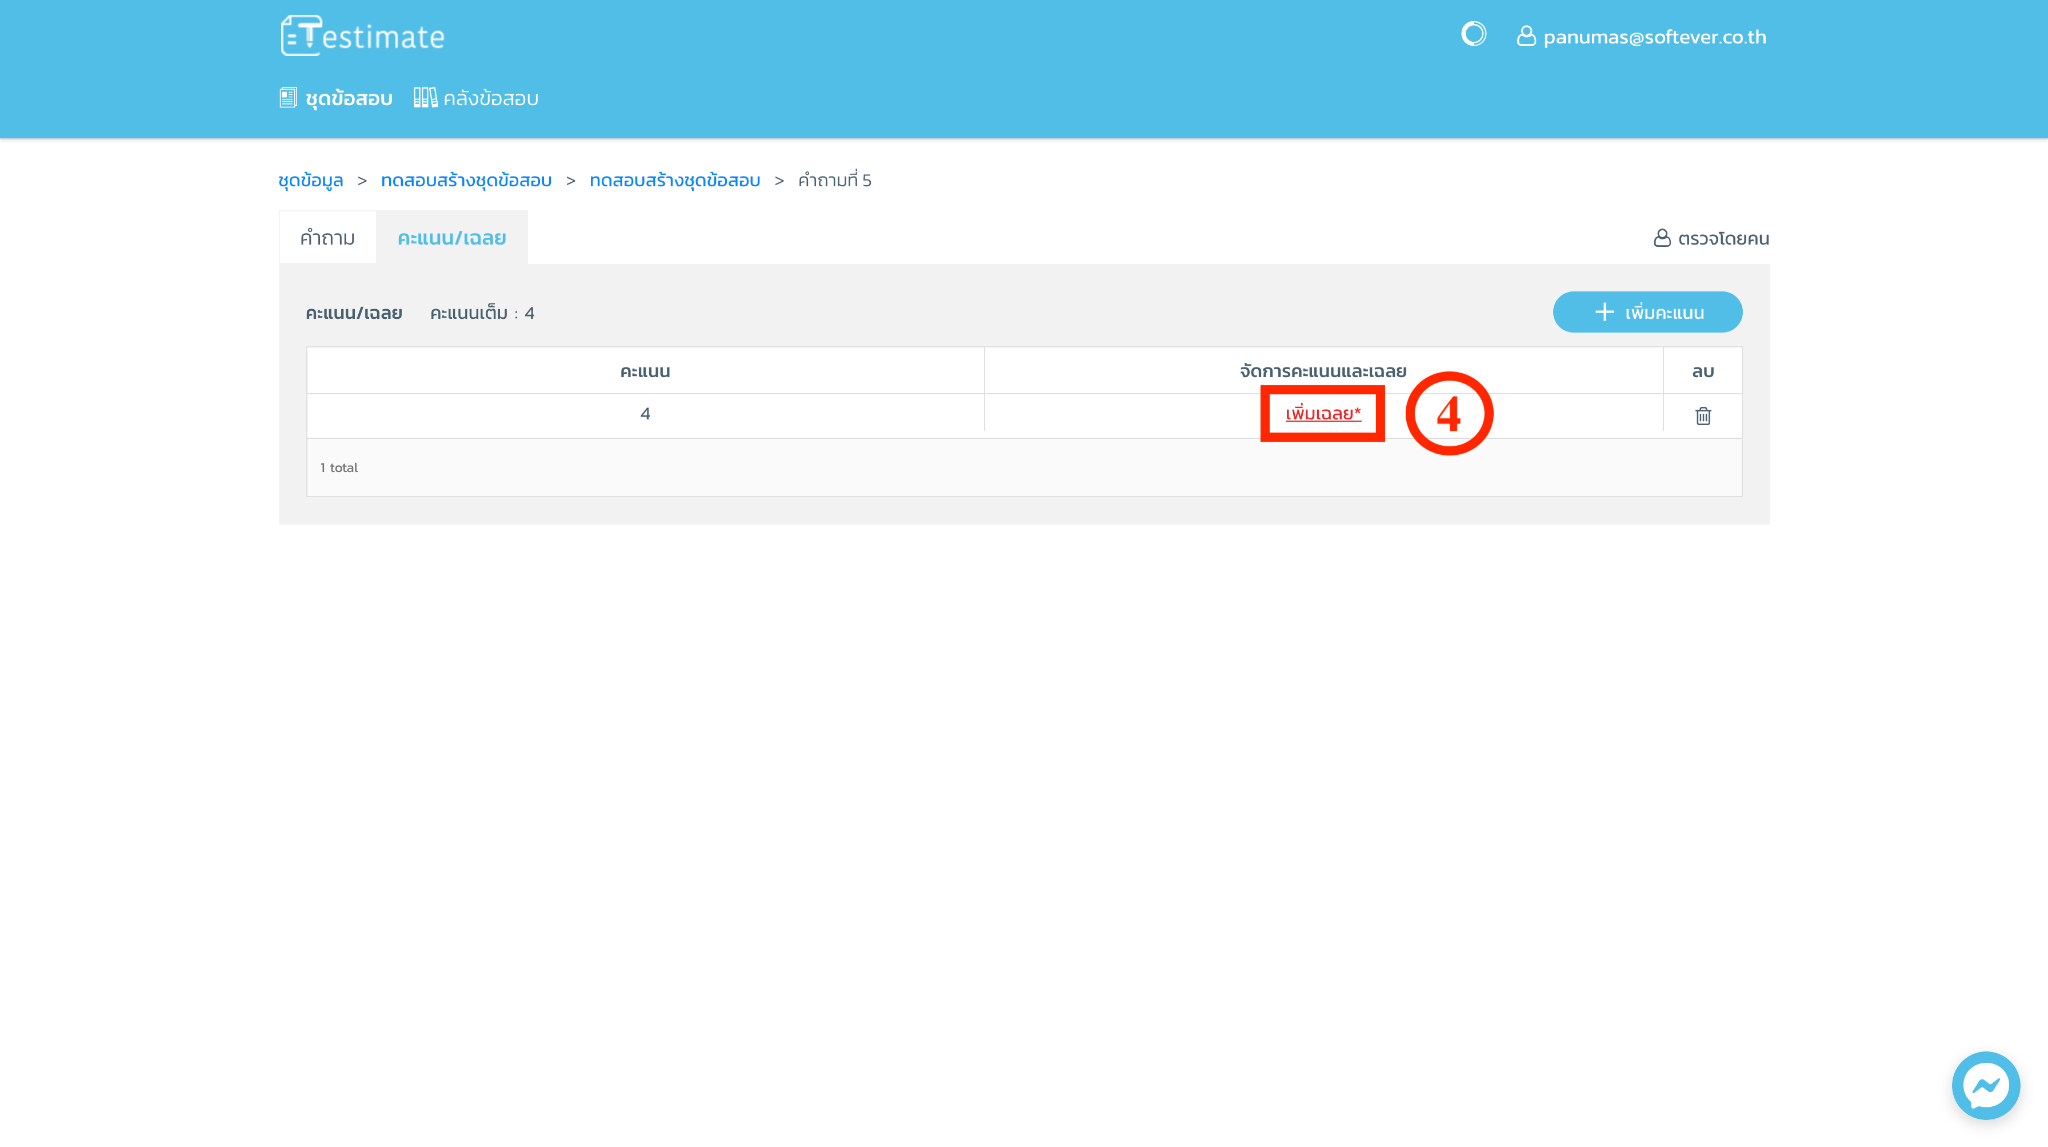Screen dimensions: 2048x1147
Task: Open the Messenger chat bubble
Action: [1985, 1085]
